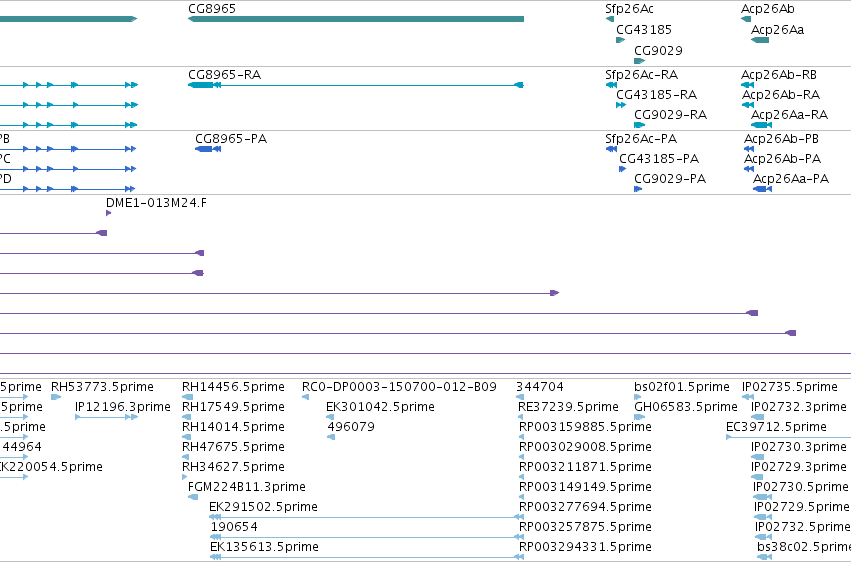Click the 190654 EST label
The width and height of the screenshot is (851, 562).
pyautogui.click(x=234, y=527)
